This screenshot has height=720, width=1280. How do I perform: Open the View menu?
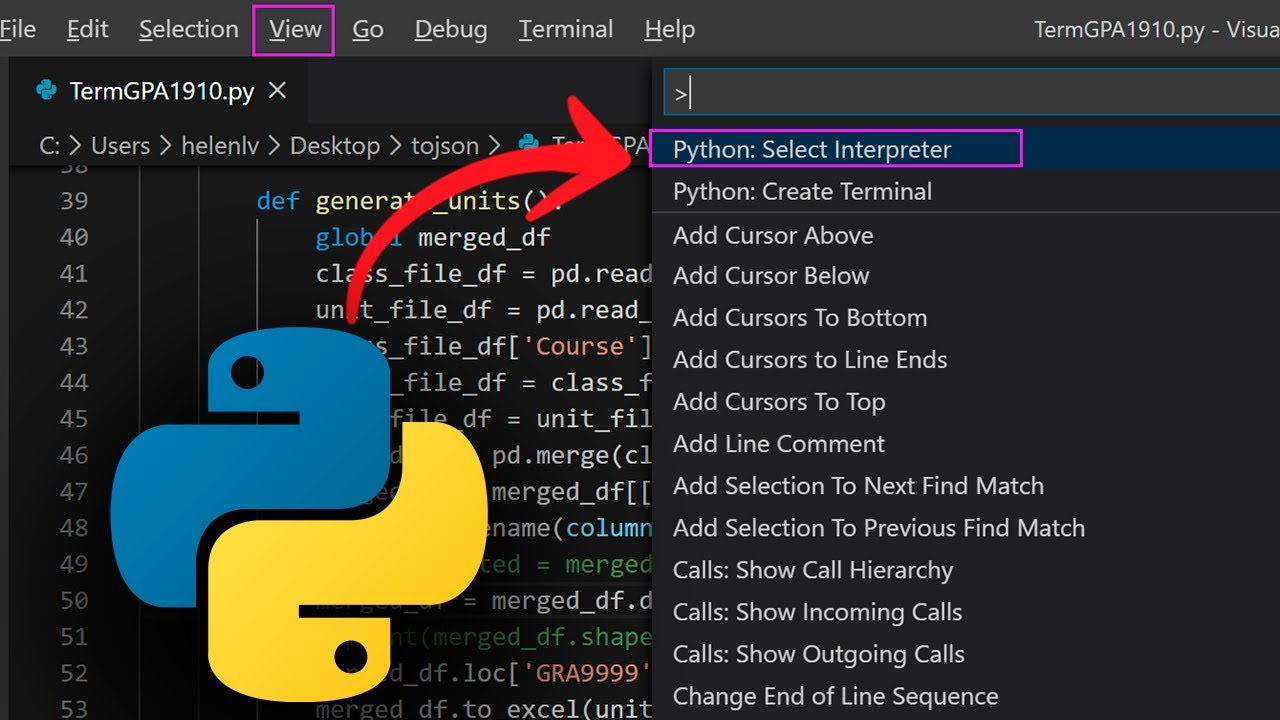point(294,30)
